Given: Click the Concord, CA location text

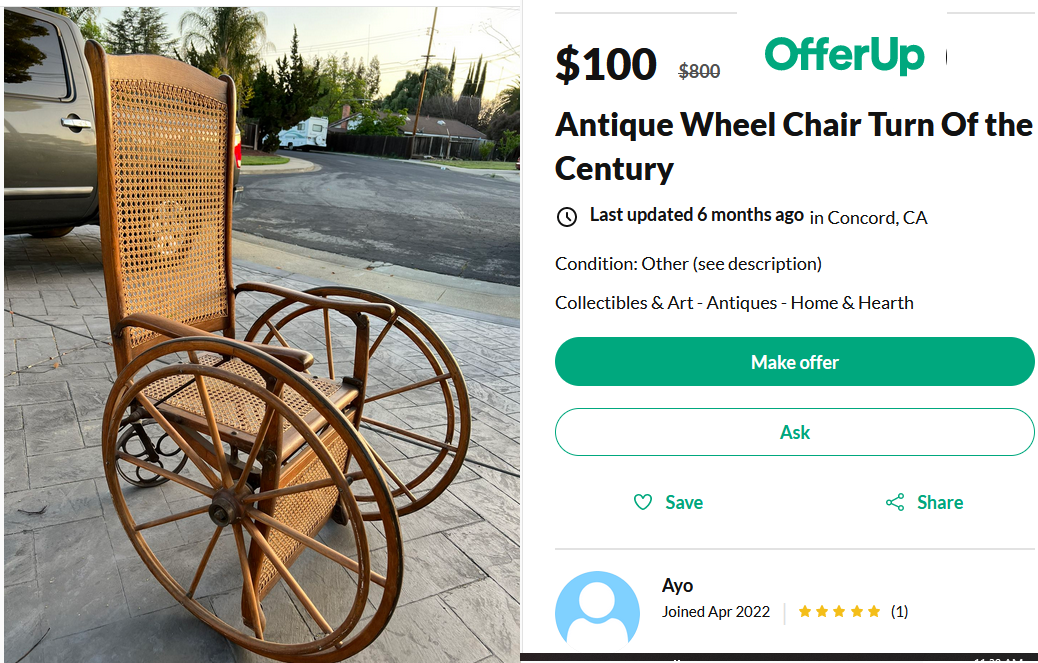Looking at the screenshot, I should click(877, 217).
